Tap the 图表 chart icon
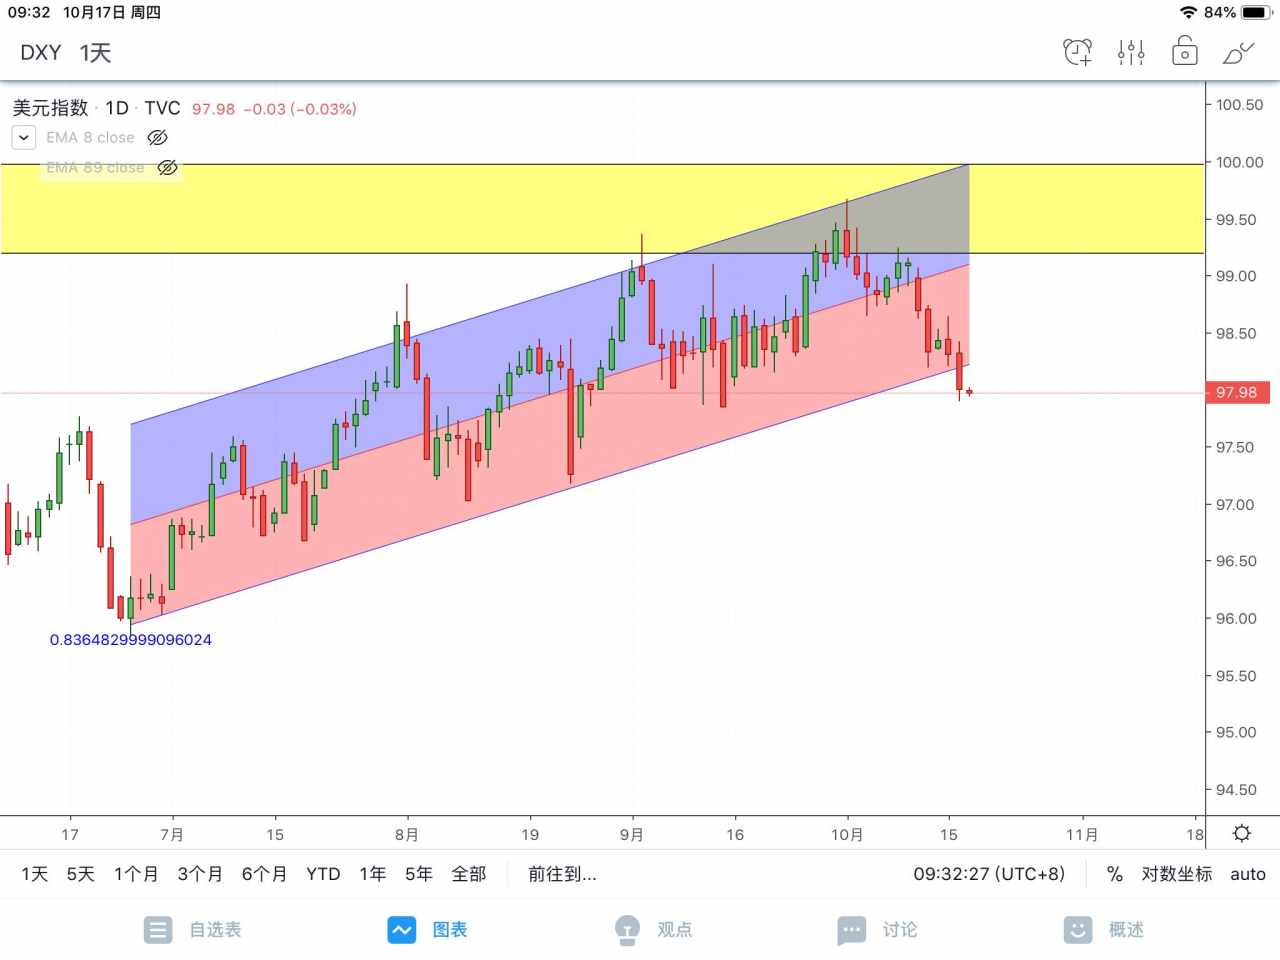The image size is (1280, 960). (401, 930)
